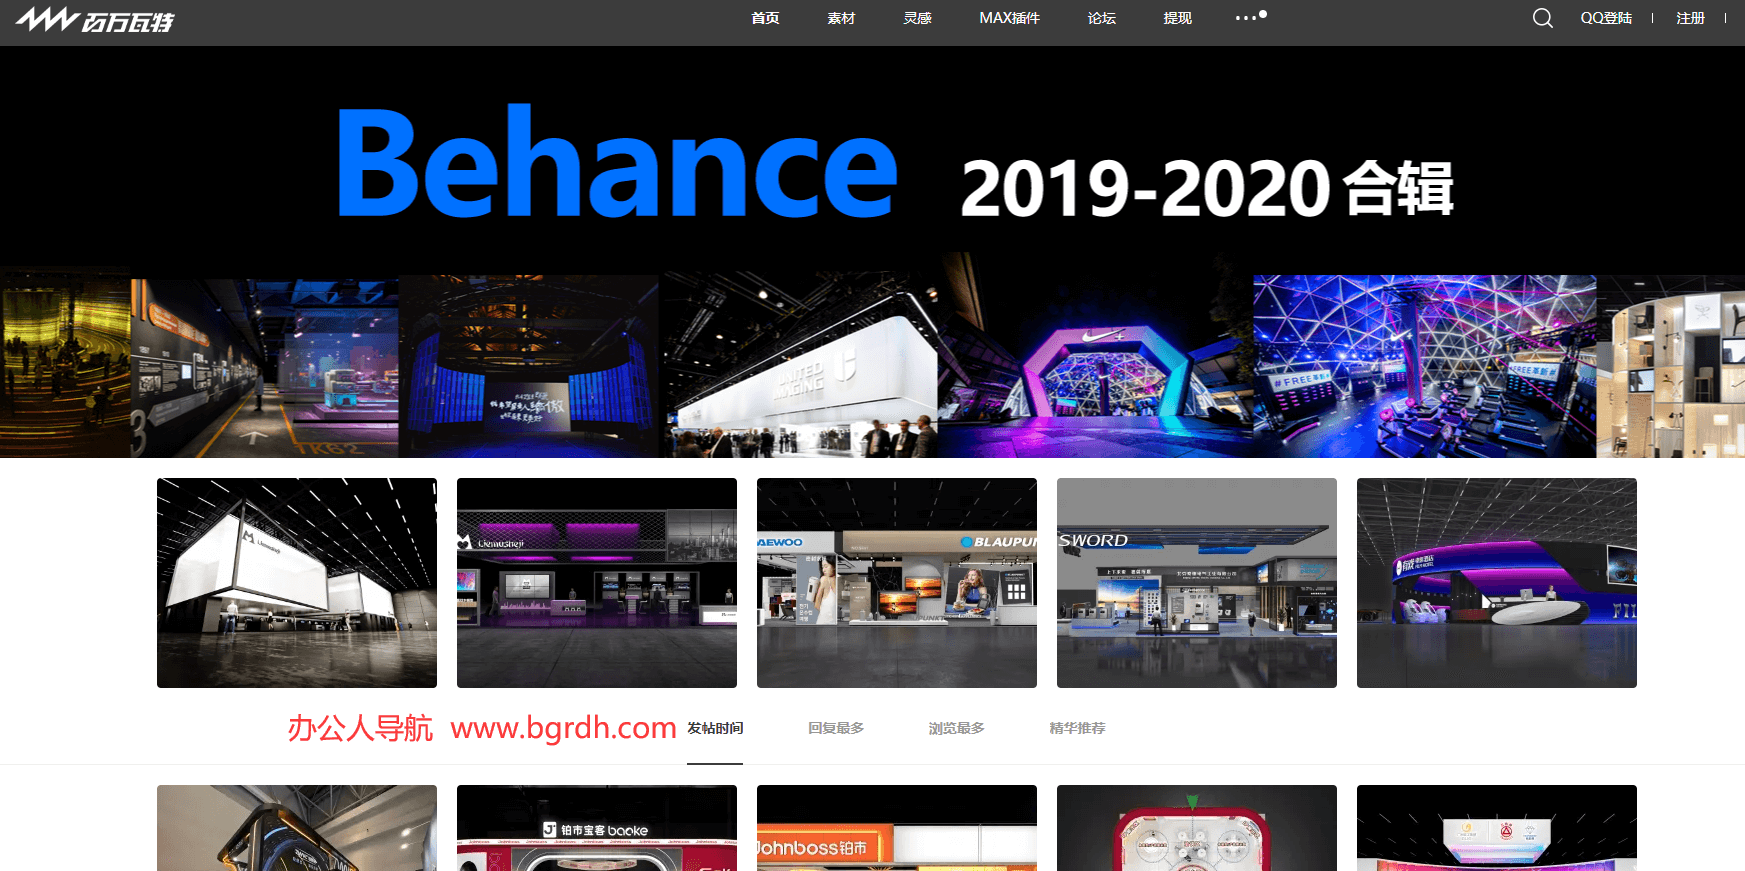This screenshot has height=871, width=1745.
Task: Open the 首页 home menu item
Action: click(x=765, y=18)
